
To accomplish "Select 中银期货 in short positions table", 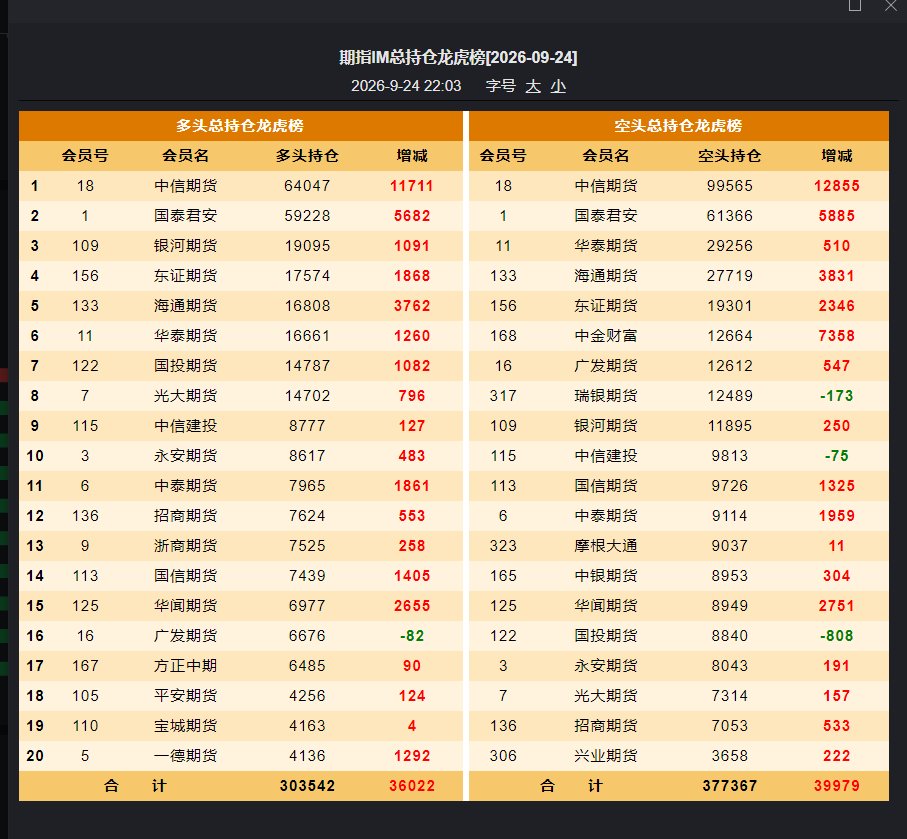I will click(x=606, y=576).
